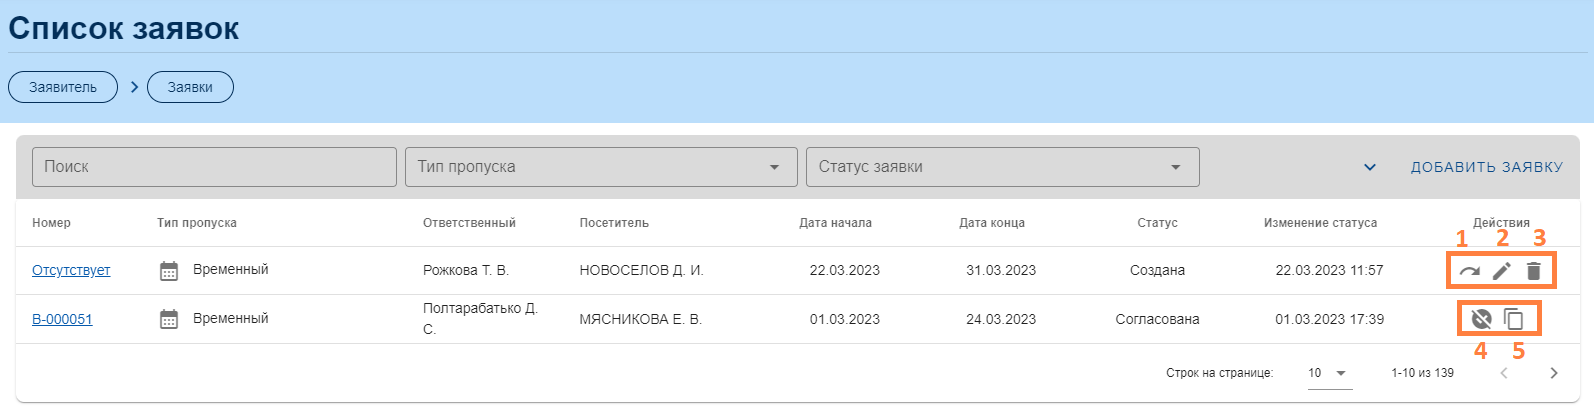1594x420 pixels.
Task: Change the rows per page value of 10
Action: (1328, 373)
